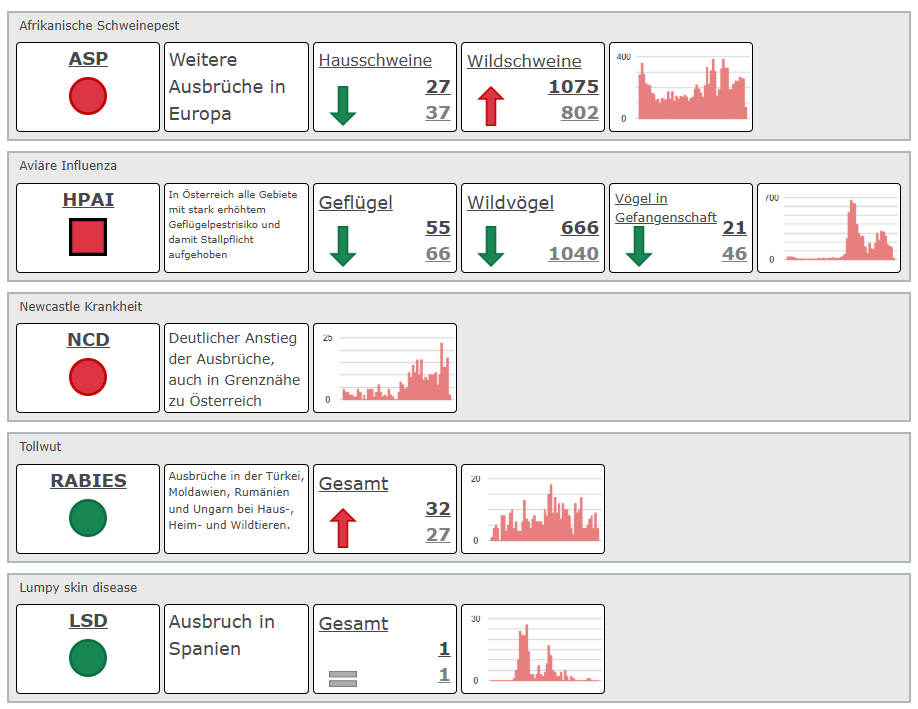Viewport: 918px width, 709px height.
Task: Click the green down arrow in Hausschweine card
Action: coord(343,105)
